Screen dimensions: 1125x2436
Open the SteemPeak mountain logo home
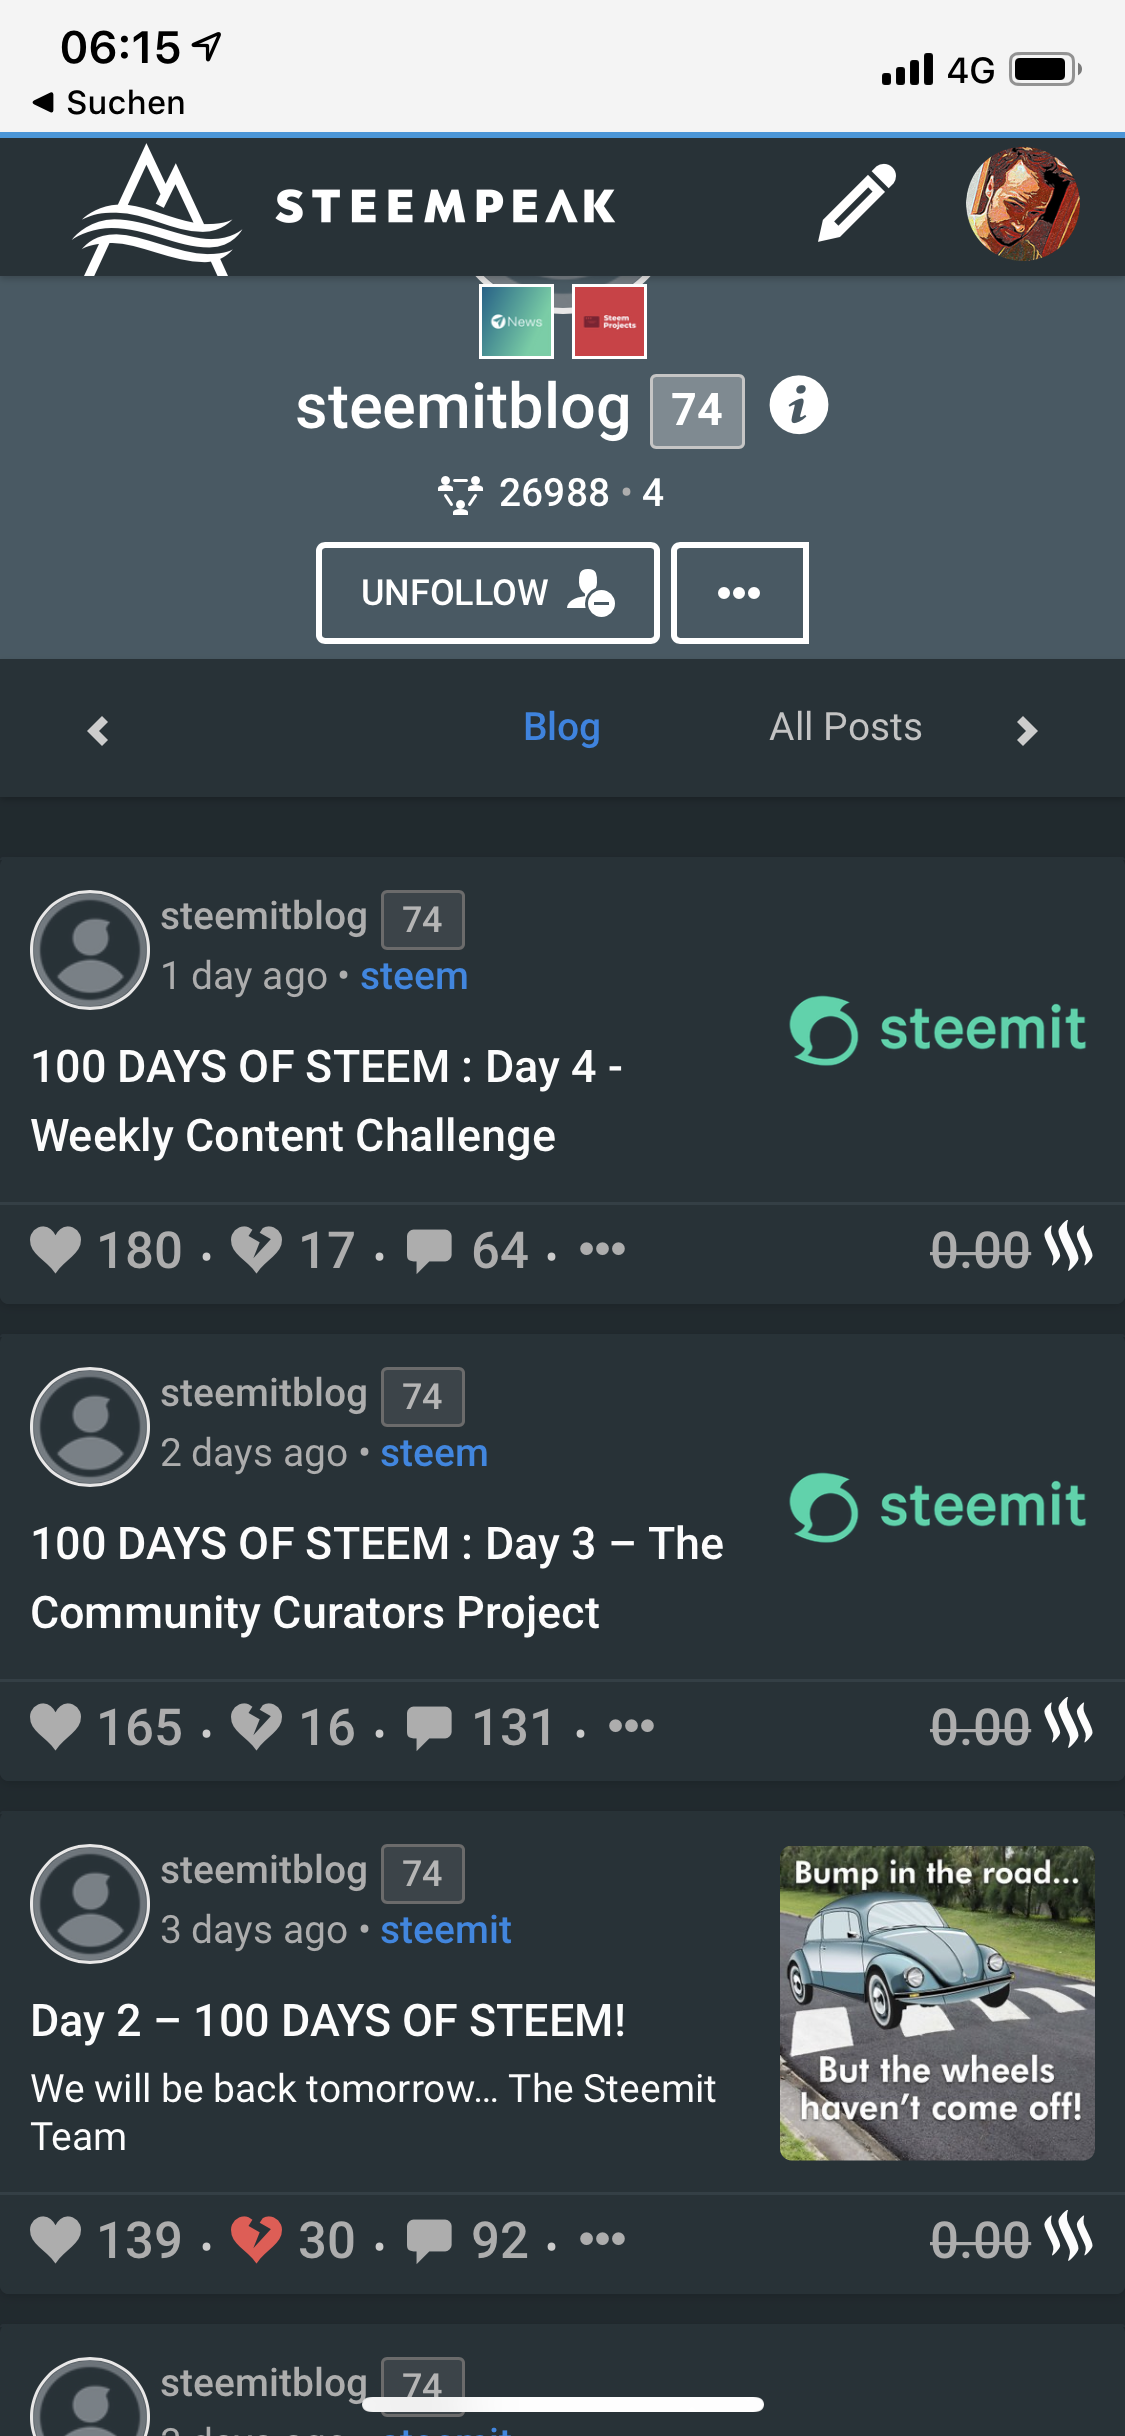[157, 210]
